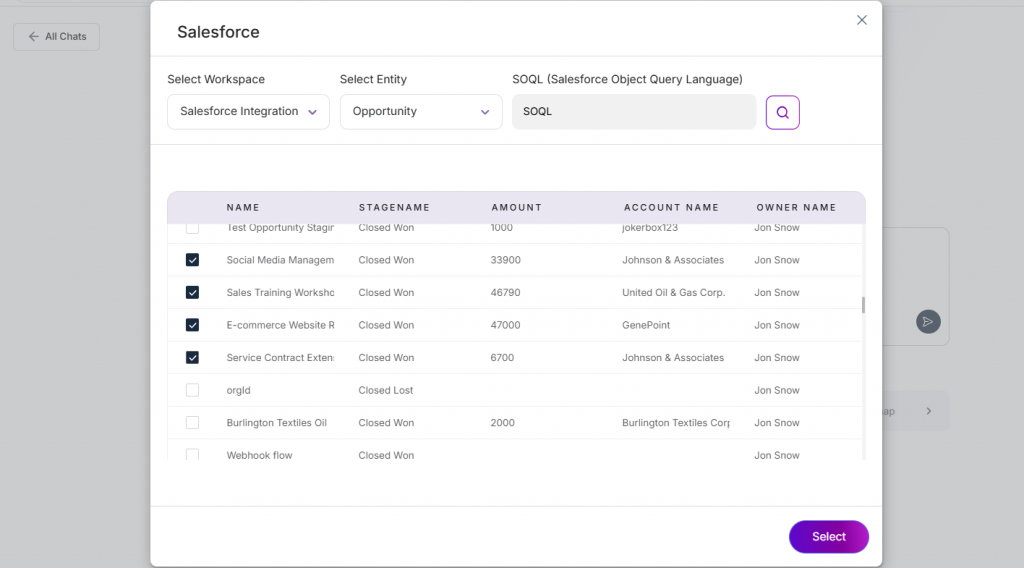Uncheck E-commerce Website row checkbox

tap(192, 325)
